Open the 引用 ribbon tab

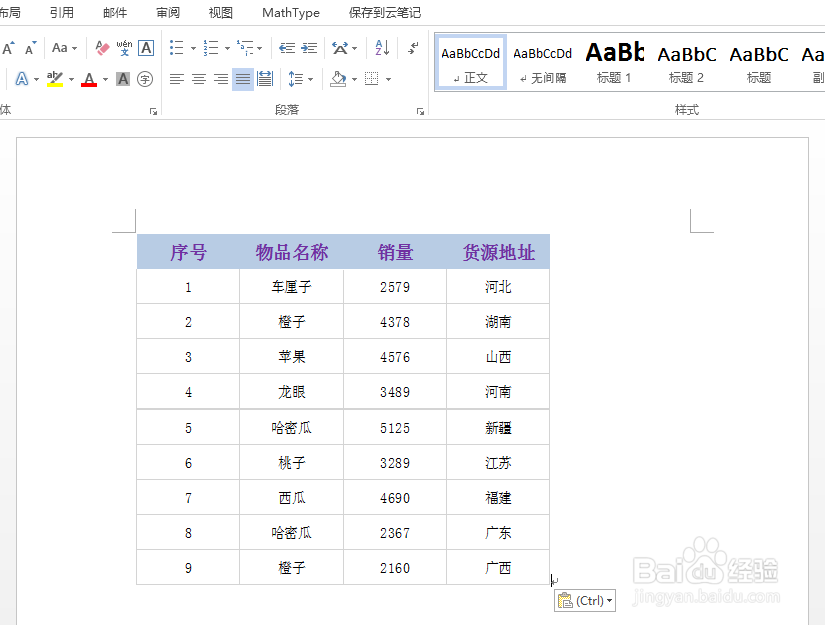pyautogui.click(x=62, y=13)
